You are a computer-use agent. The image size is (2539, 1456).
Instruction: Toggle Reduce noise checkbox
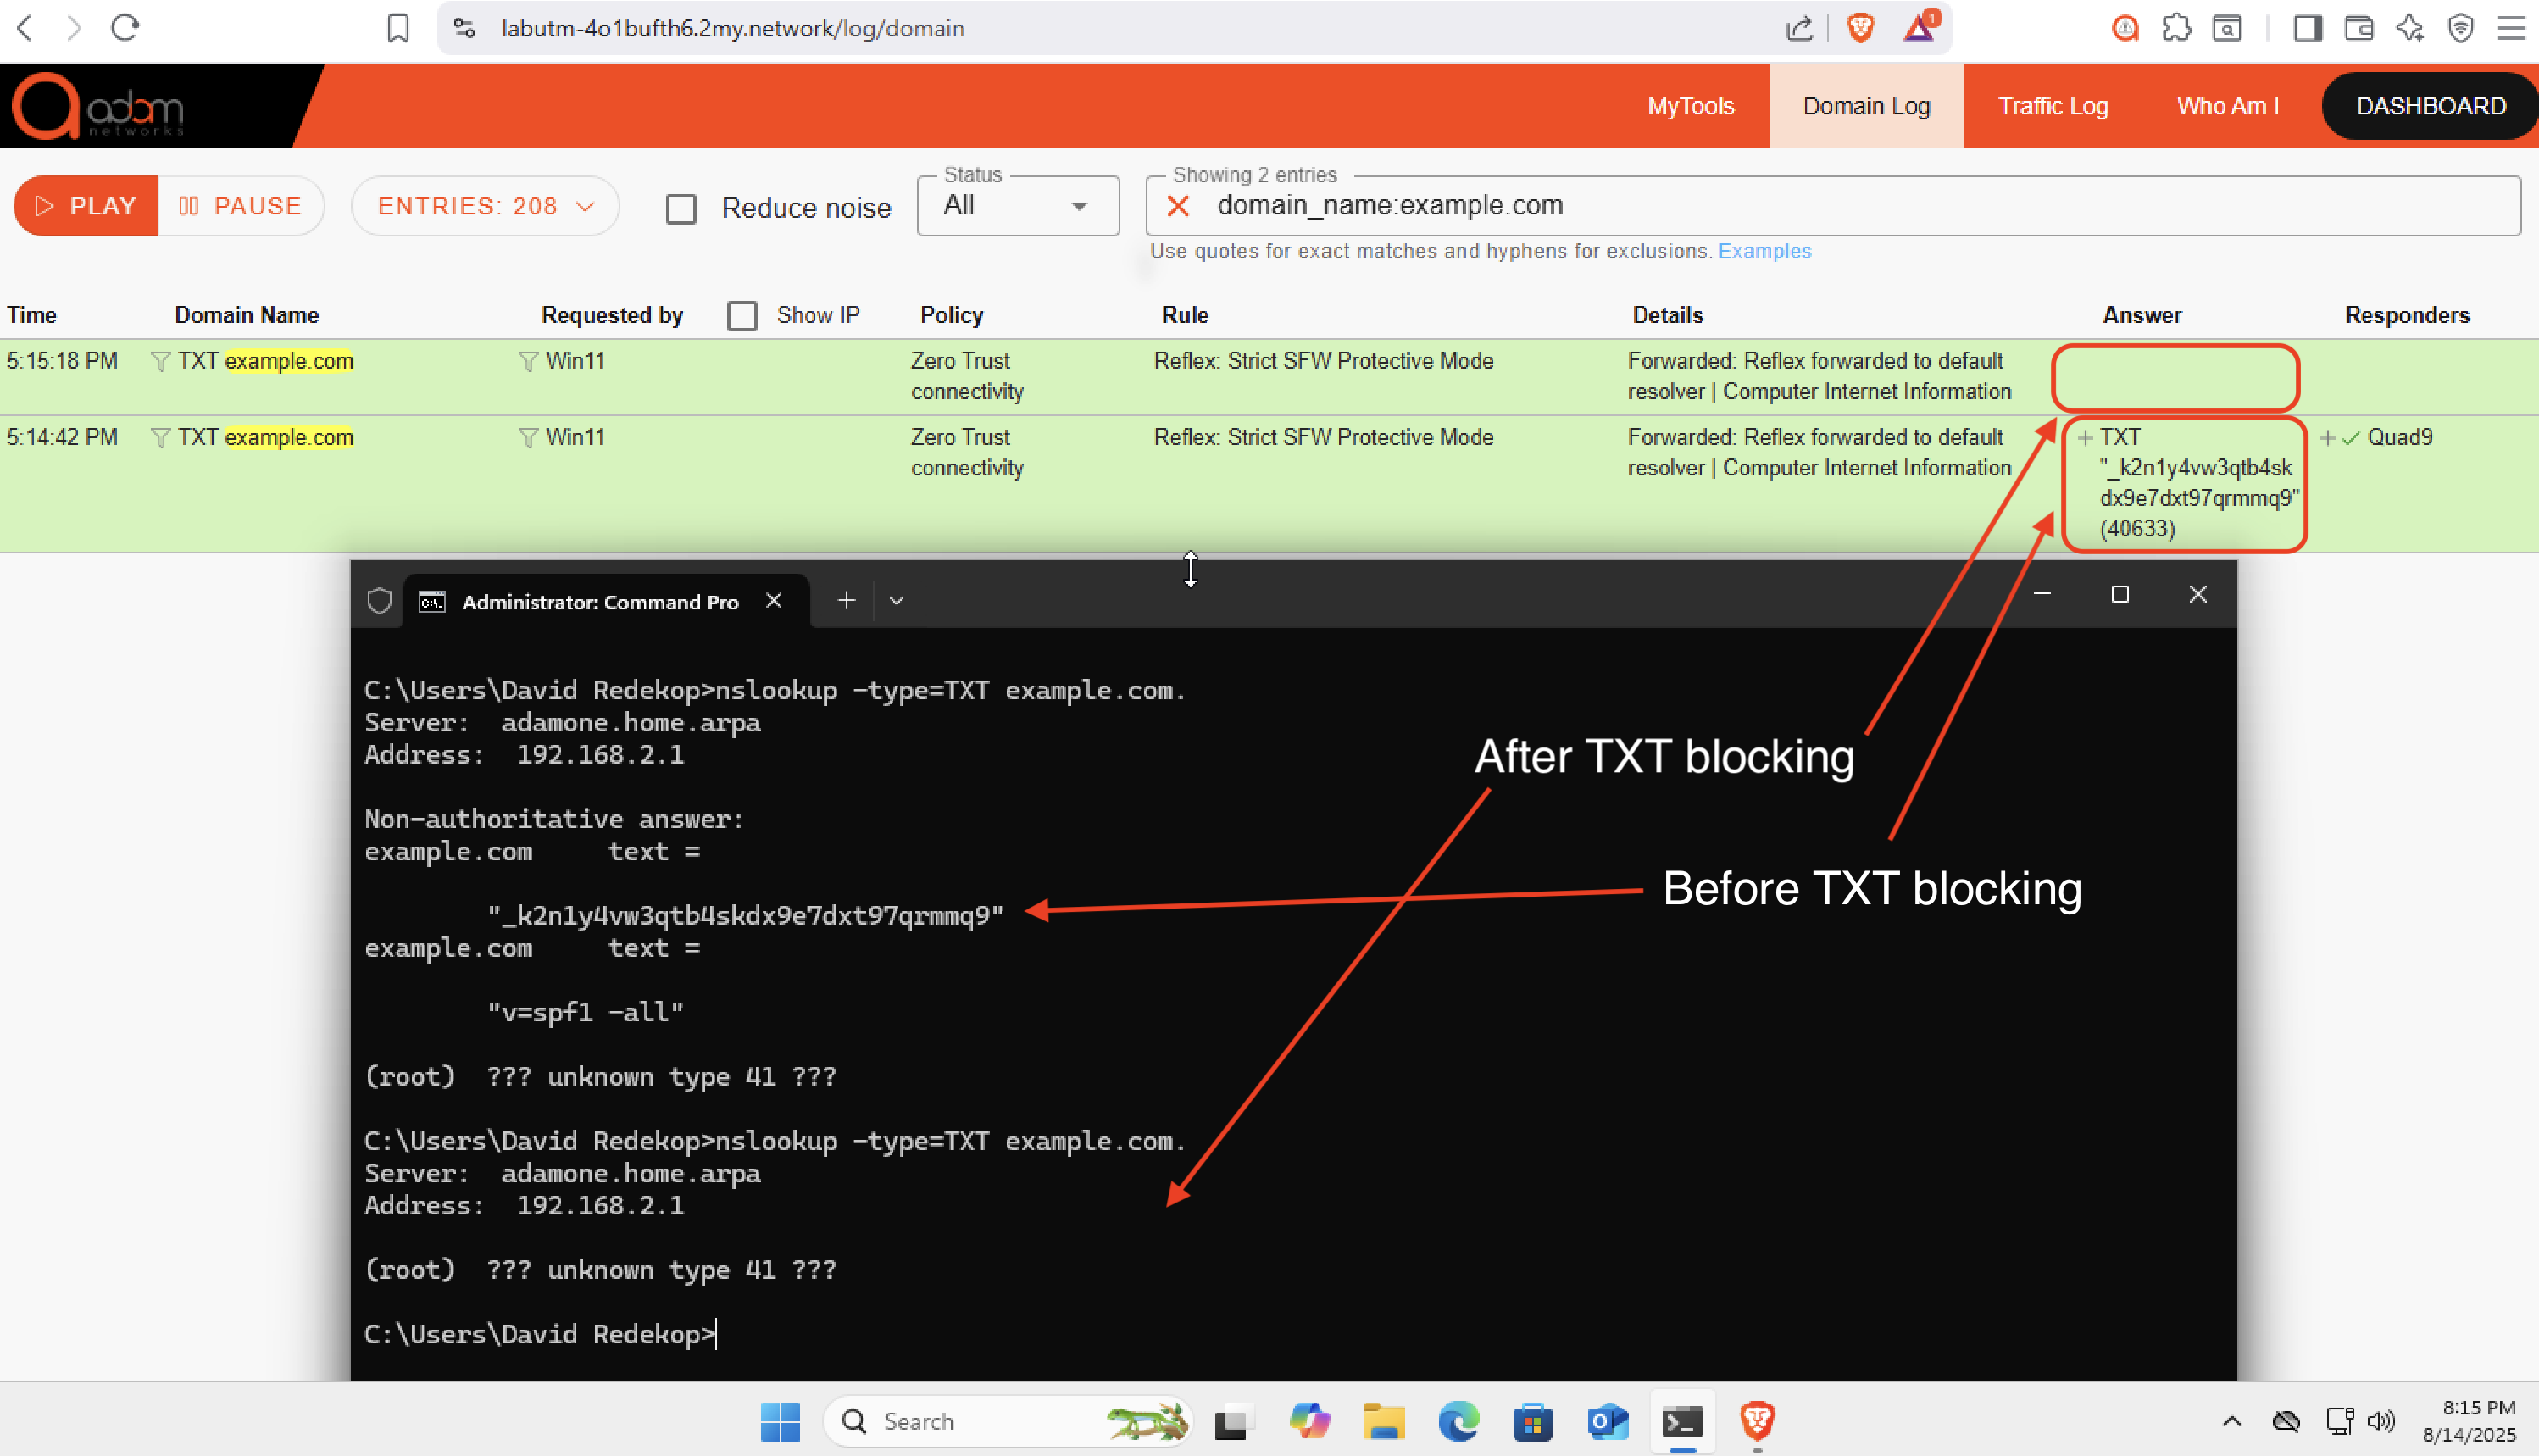(681, 209)
